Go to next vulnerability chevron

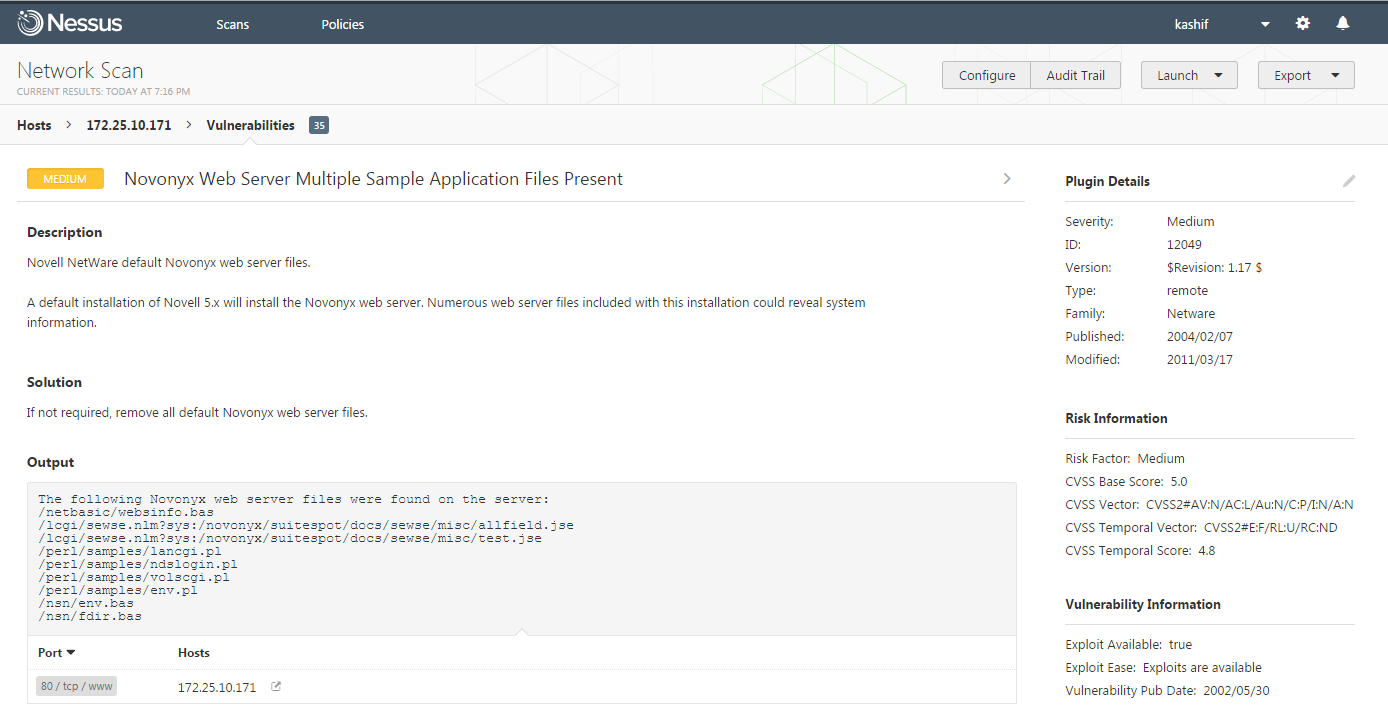click(x=1007, y=179)
